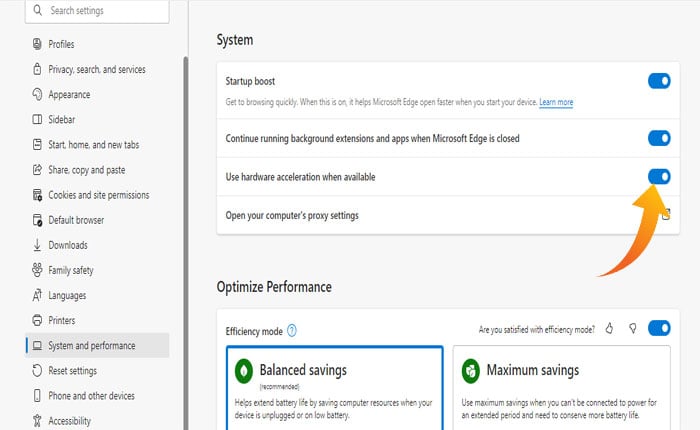Open the Learn more link
Image resolution: width=700 pixels, height=430 pixels.
click(556, 103)
